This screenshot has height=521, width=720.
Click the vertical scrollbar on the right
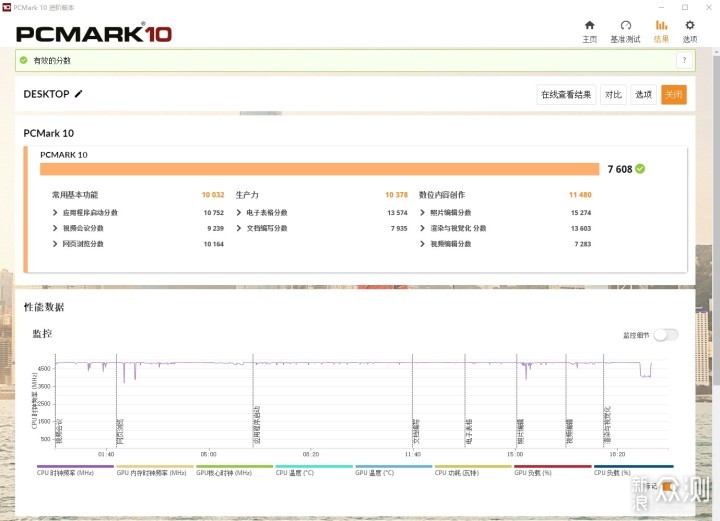coord(716,220)
